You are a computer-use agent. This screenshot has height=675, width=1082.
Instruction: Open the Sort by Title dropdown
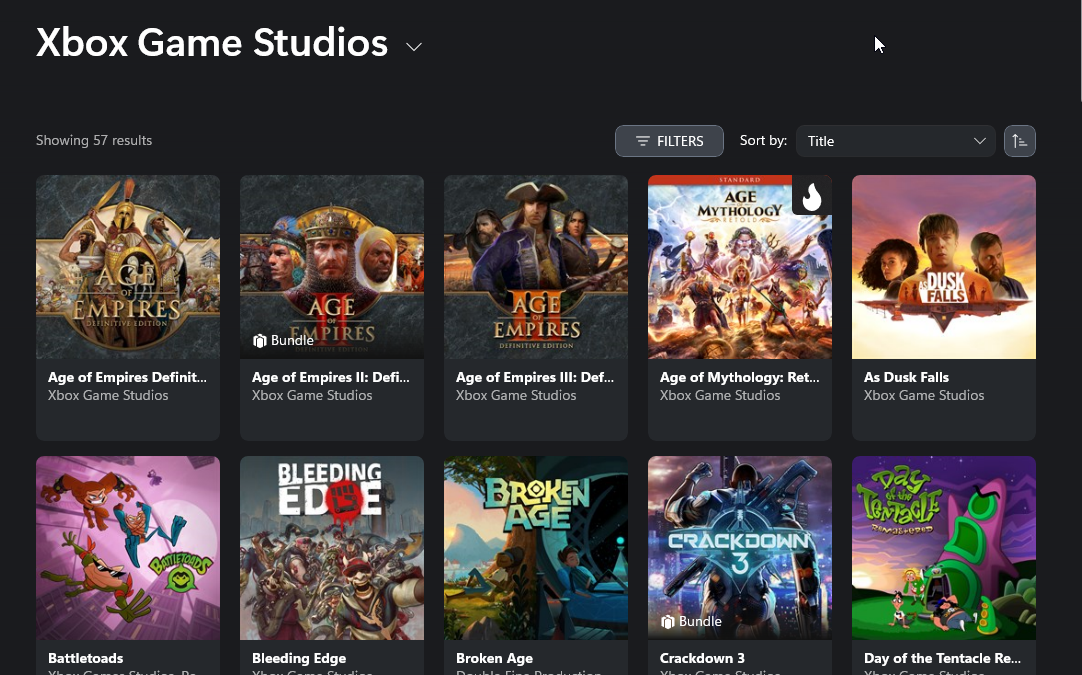tap(895, 141)
